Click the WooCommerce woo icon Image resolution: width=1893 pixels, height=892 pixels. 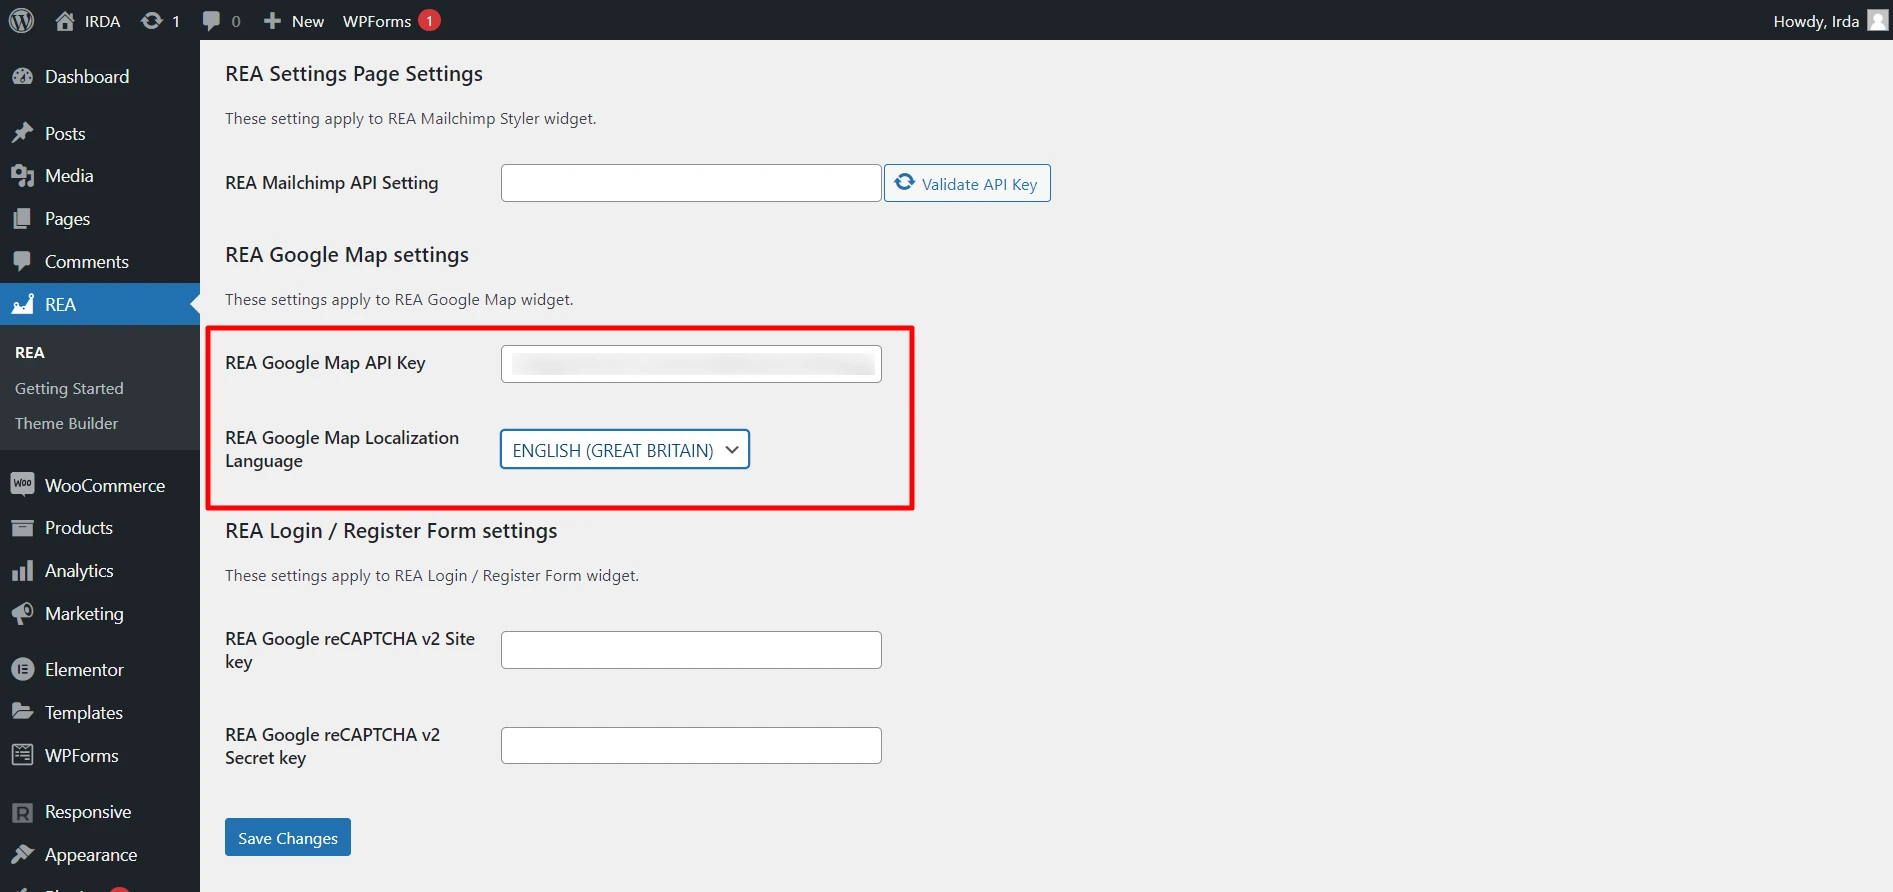[23, 484]
